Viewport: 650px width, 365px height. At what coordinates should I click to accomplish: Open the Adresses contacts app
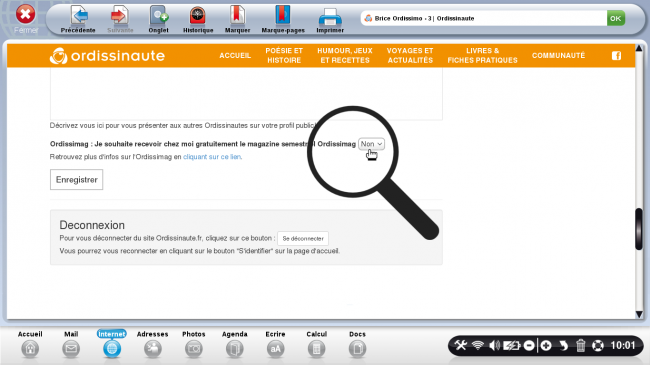[x=153, y=344]
